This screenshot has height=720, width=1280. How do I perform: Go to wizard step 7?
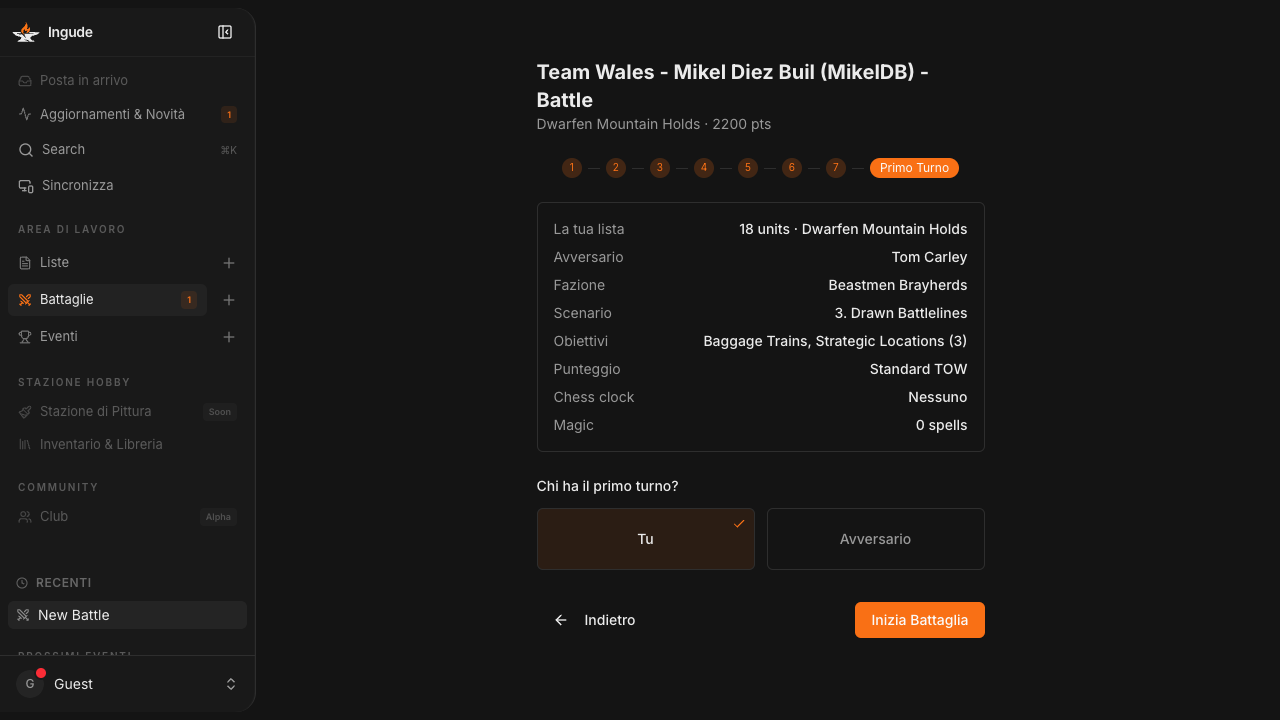836,168
